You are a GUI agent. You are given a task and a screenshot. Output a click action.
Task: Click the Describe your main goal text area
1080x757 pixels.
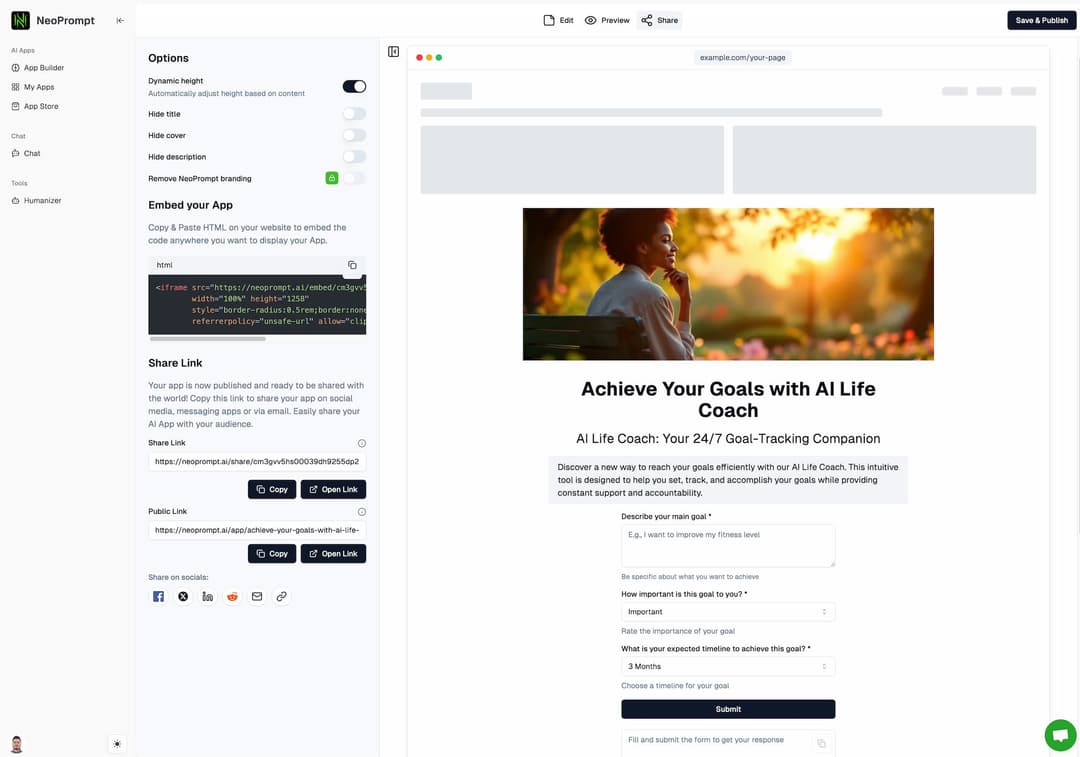point(728,546)
